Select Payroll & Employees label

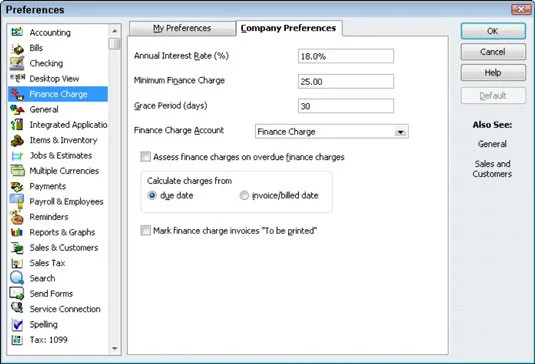66,202
